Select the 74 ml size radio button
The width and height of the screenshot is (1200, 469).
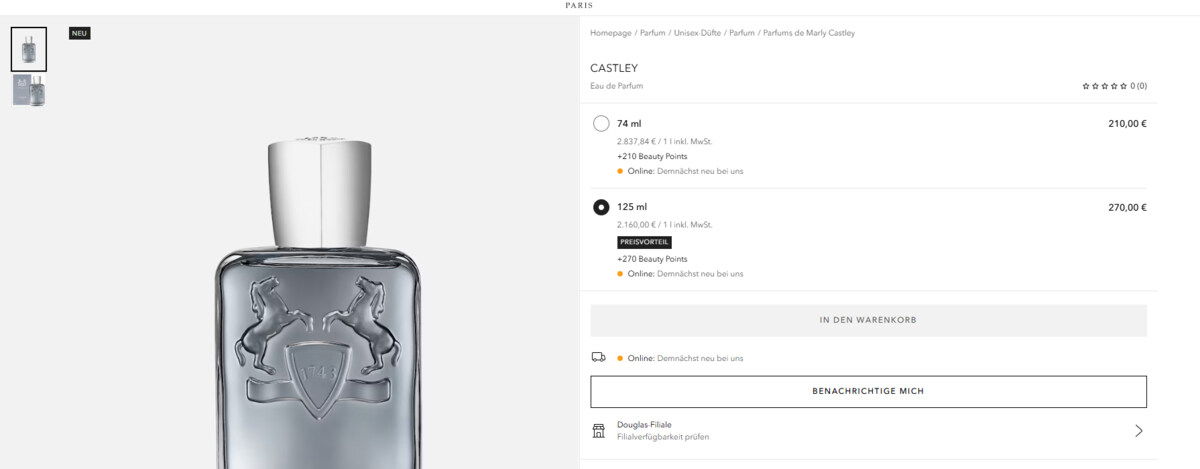pos(601,124)
